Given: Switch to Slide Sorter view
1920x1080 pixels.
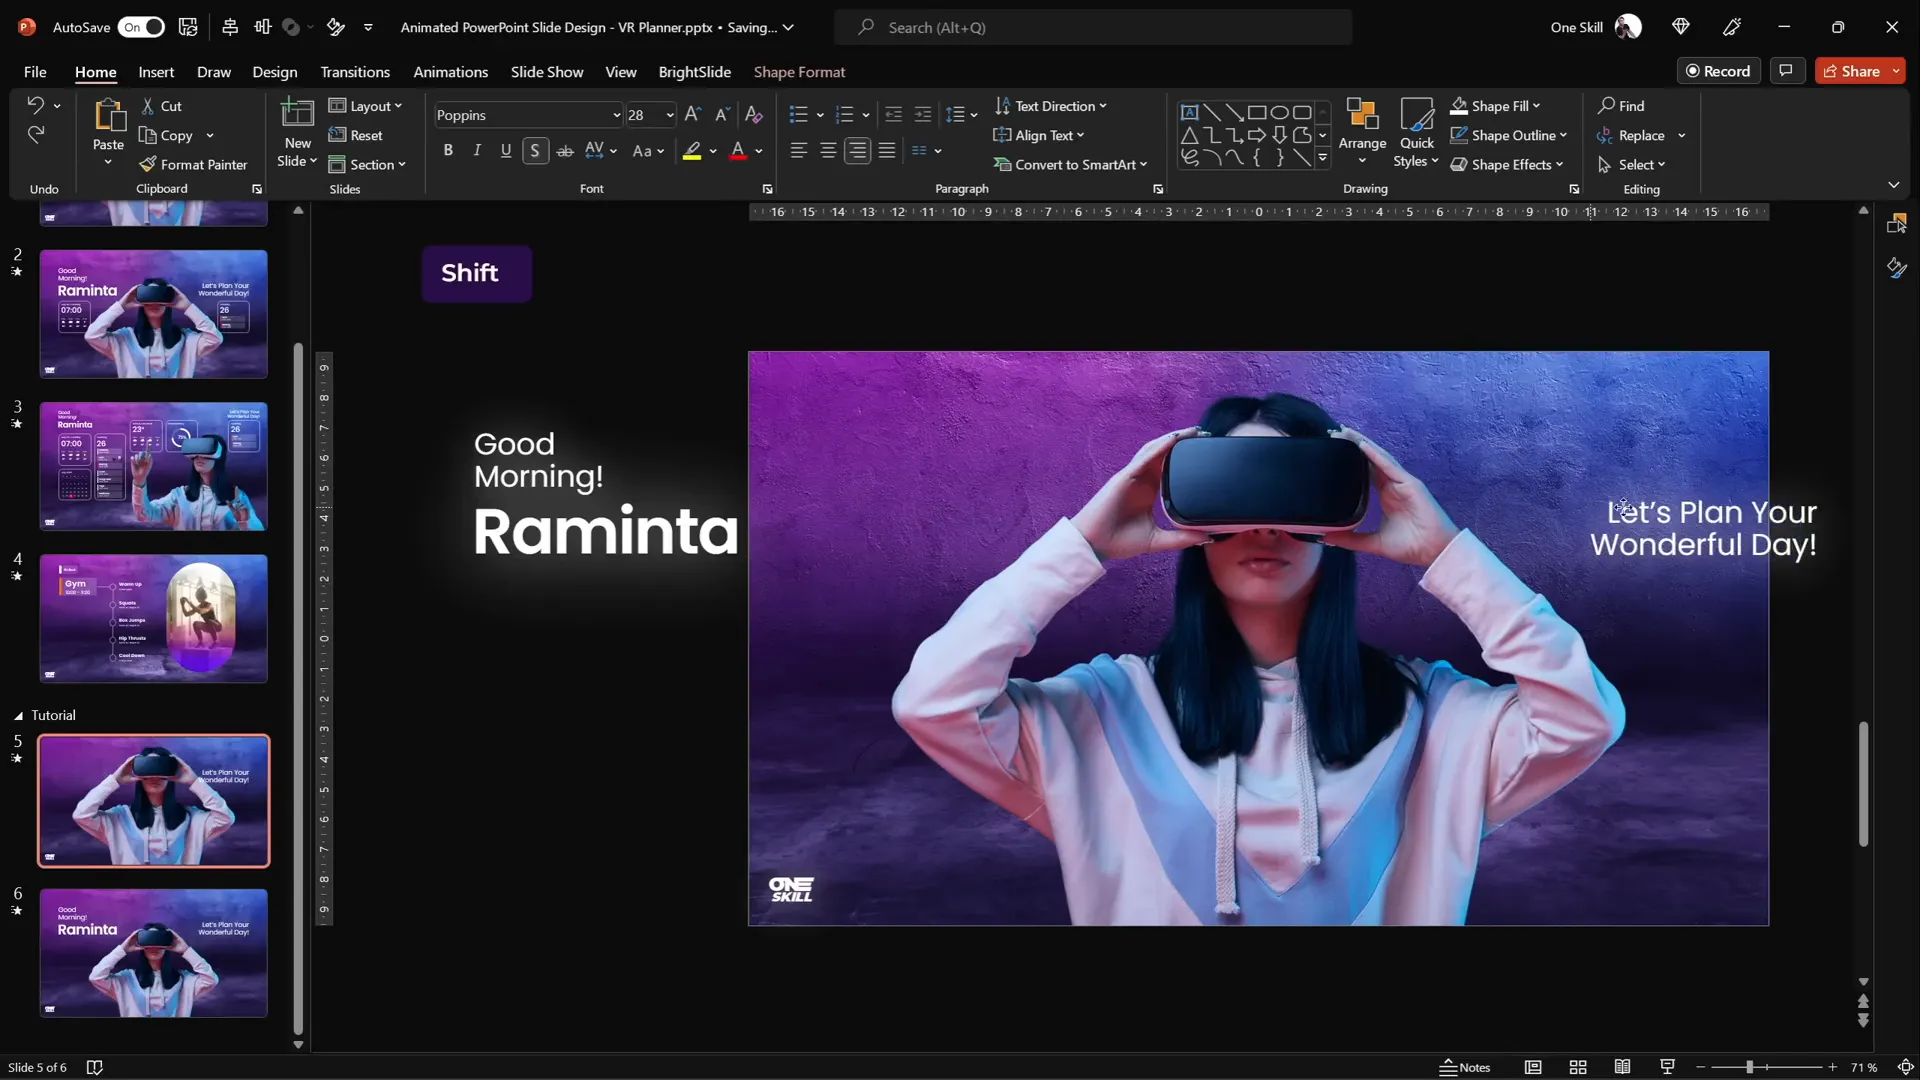Looking at the screenshot, I should tap(1578, 1066).
